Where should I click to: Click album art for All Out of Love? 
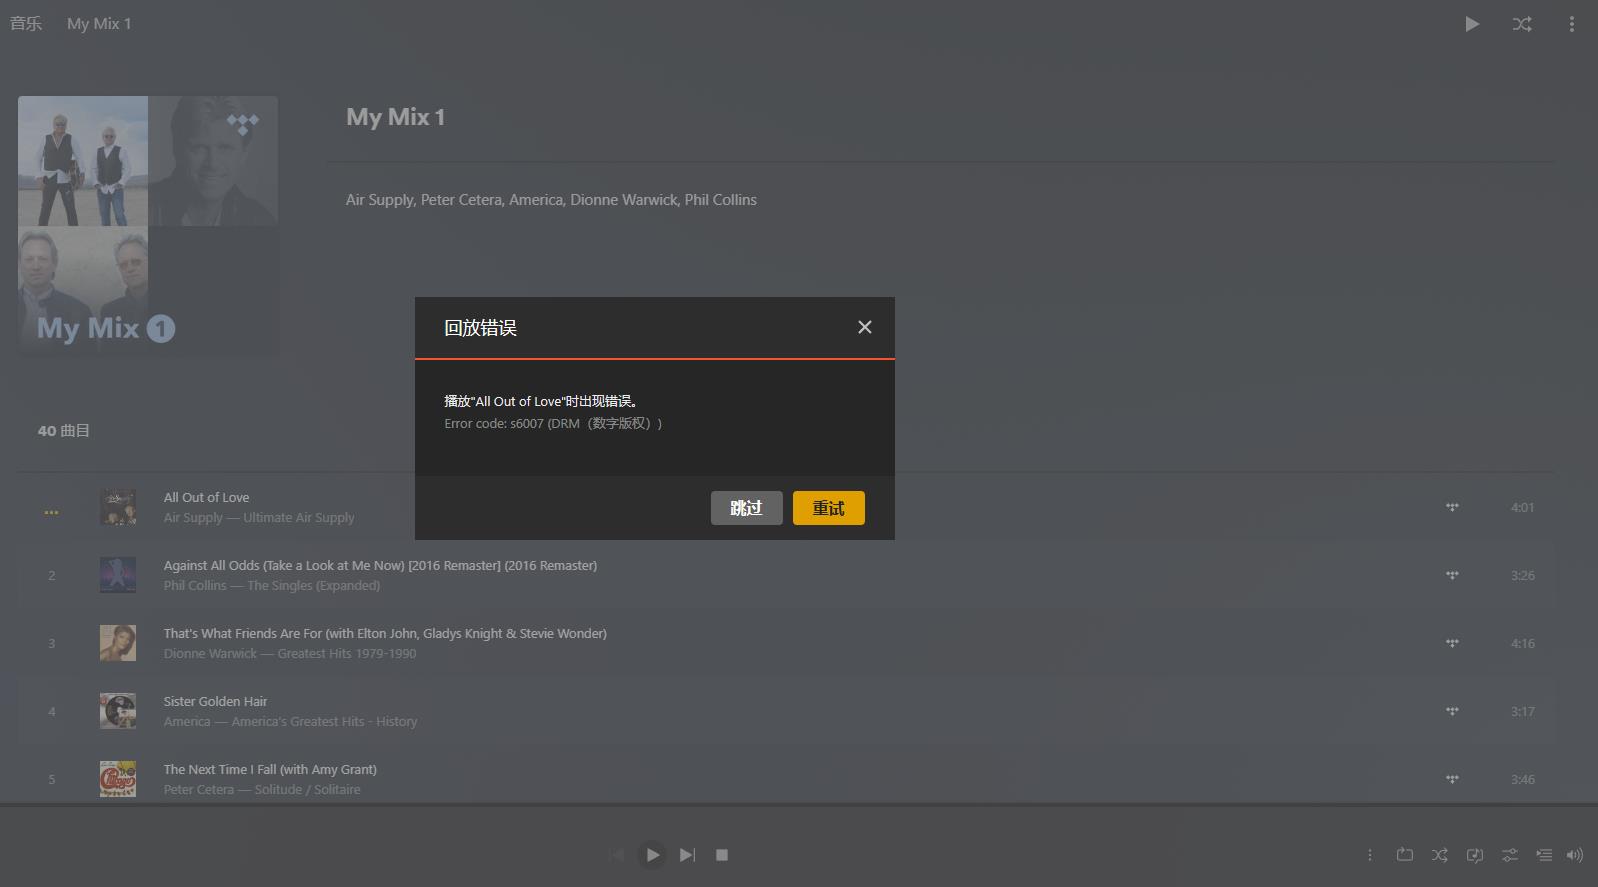coord(118,507)
